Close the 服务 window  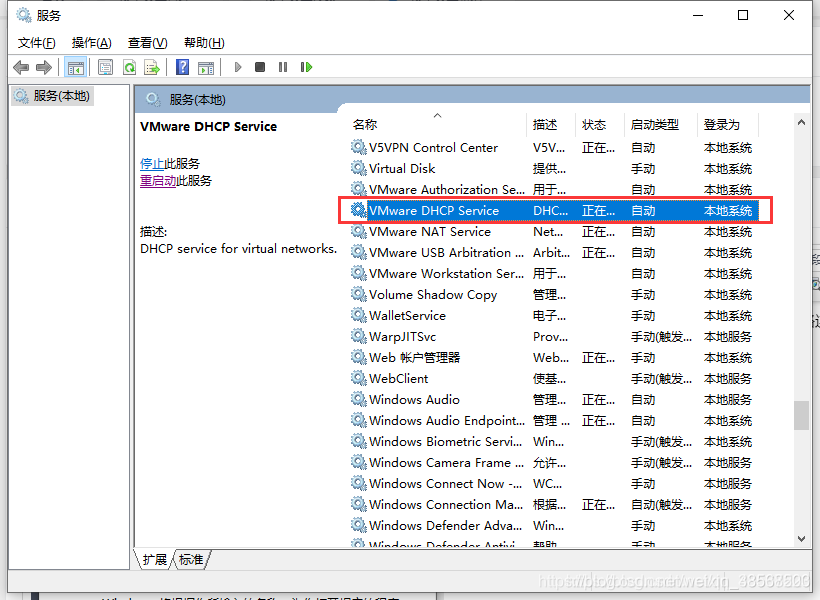click(789, 15)
